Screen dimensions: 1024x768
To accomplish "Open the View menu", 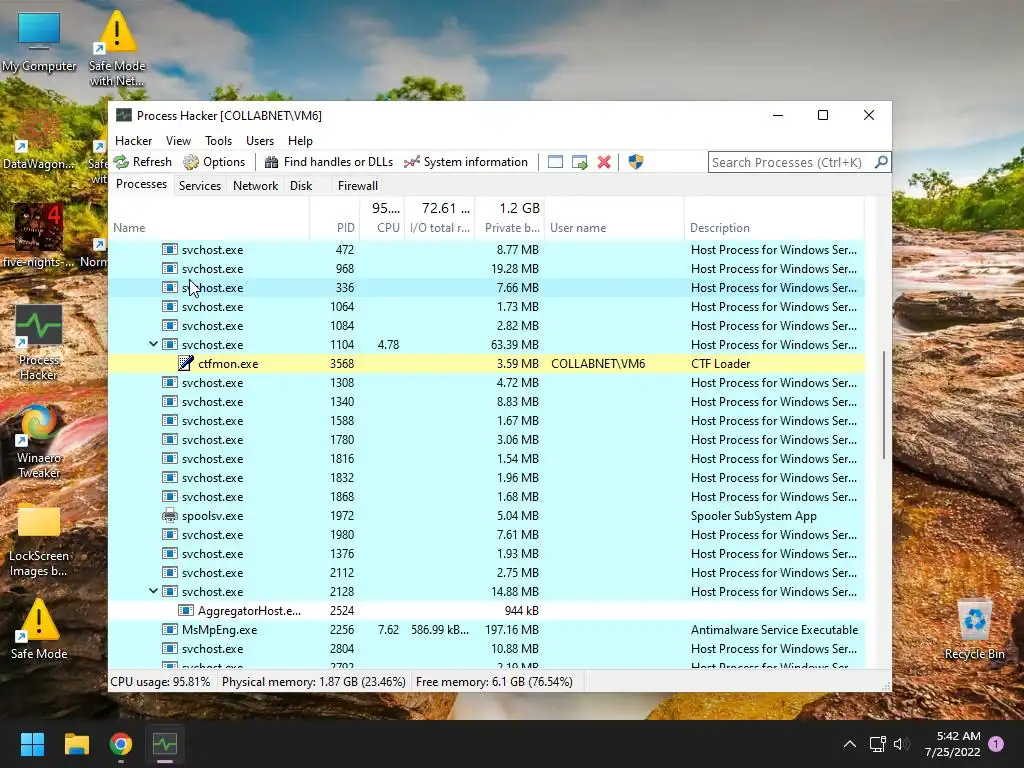I will [x=178, y=140].
